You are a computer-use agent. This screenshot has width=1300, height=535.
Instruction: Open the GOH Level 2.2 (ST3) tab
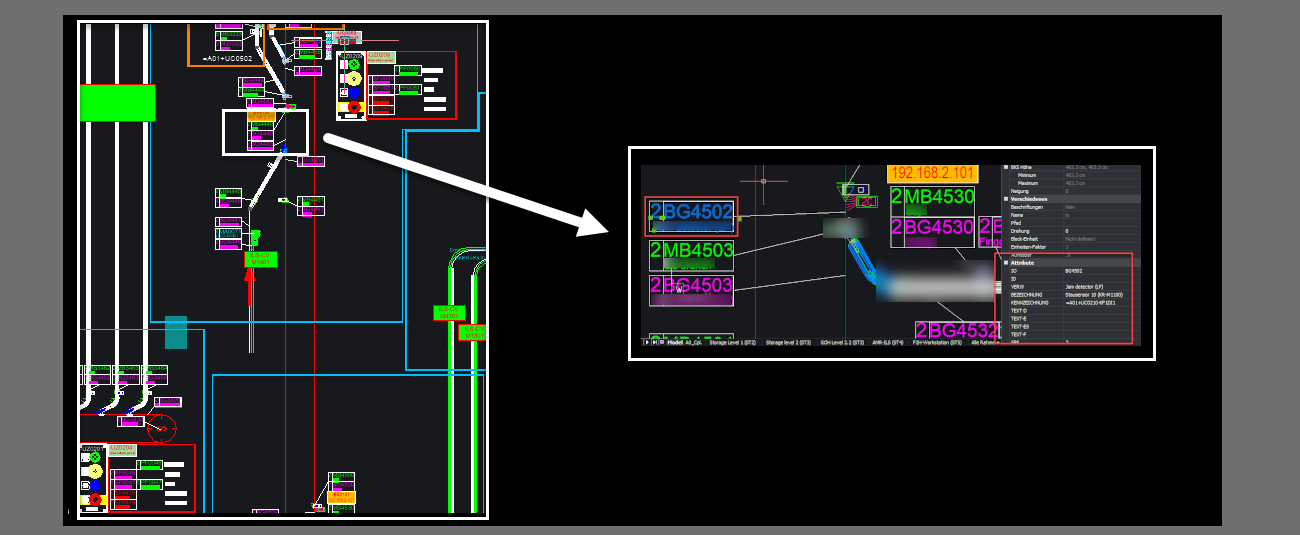coord(841,342)
